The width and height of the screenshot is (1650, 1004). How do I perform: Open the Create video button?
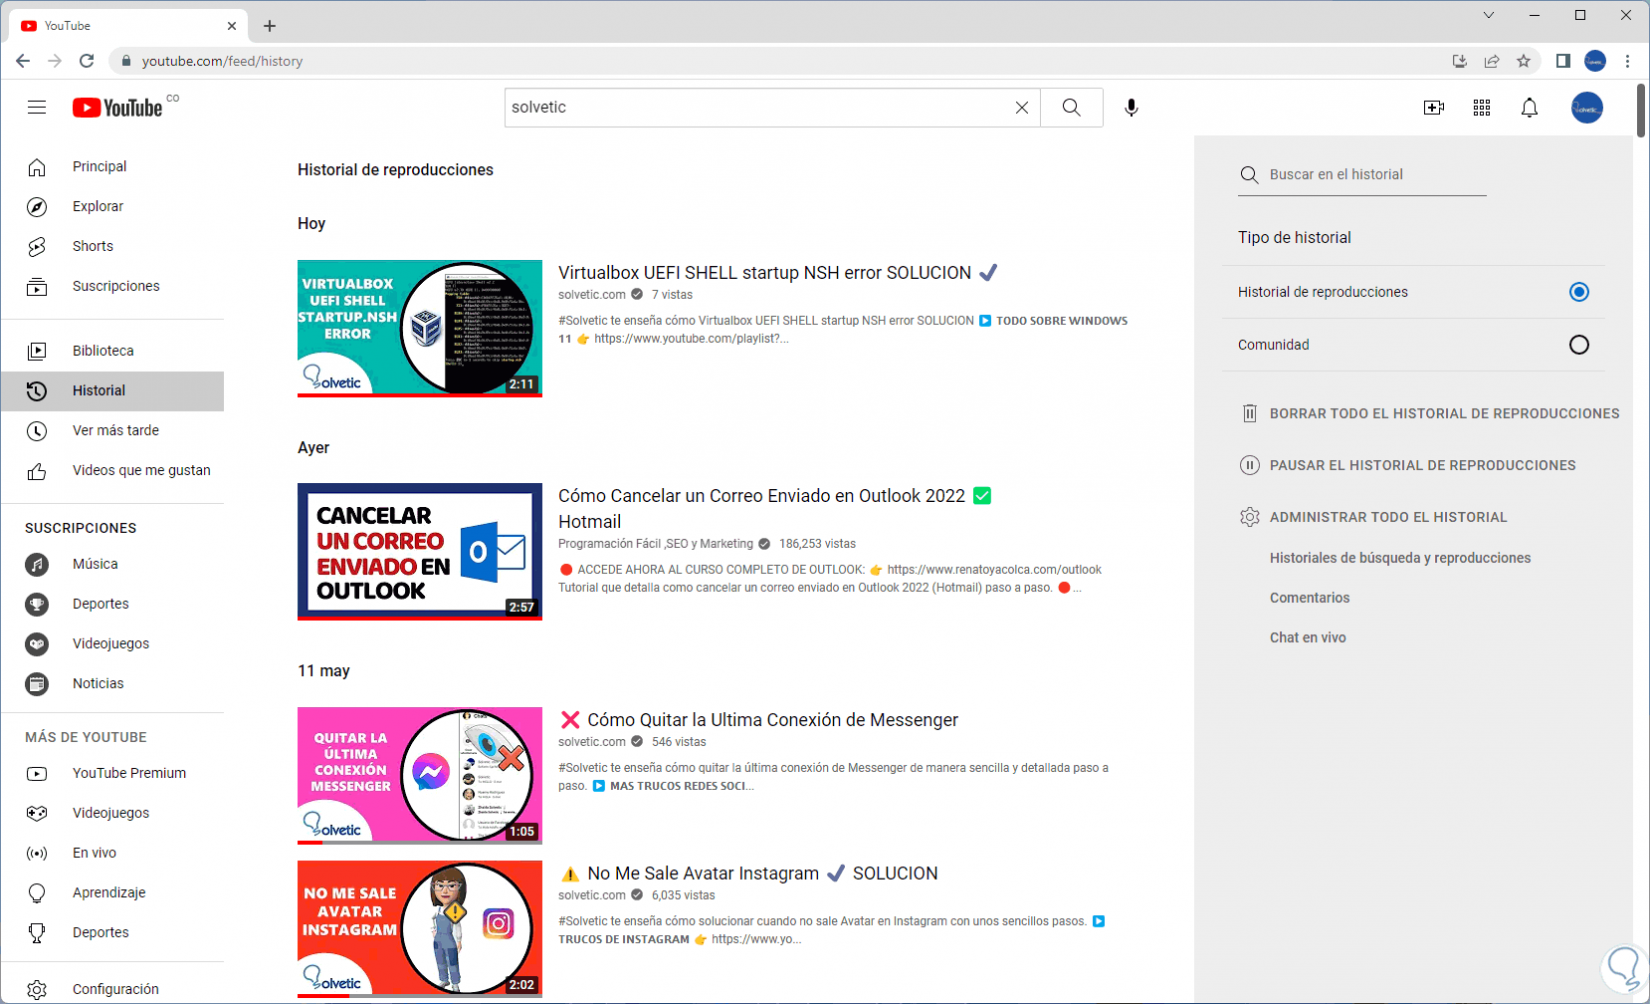(1433, 107)
